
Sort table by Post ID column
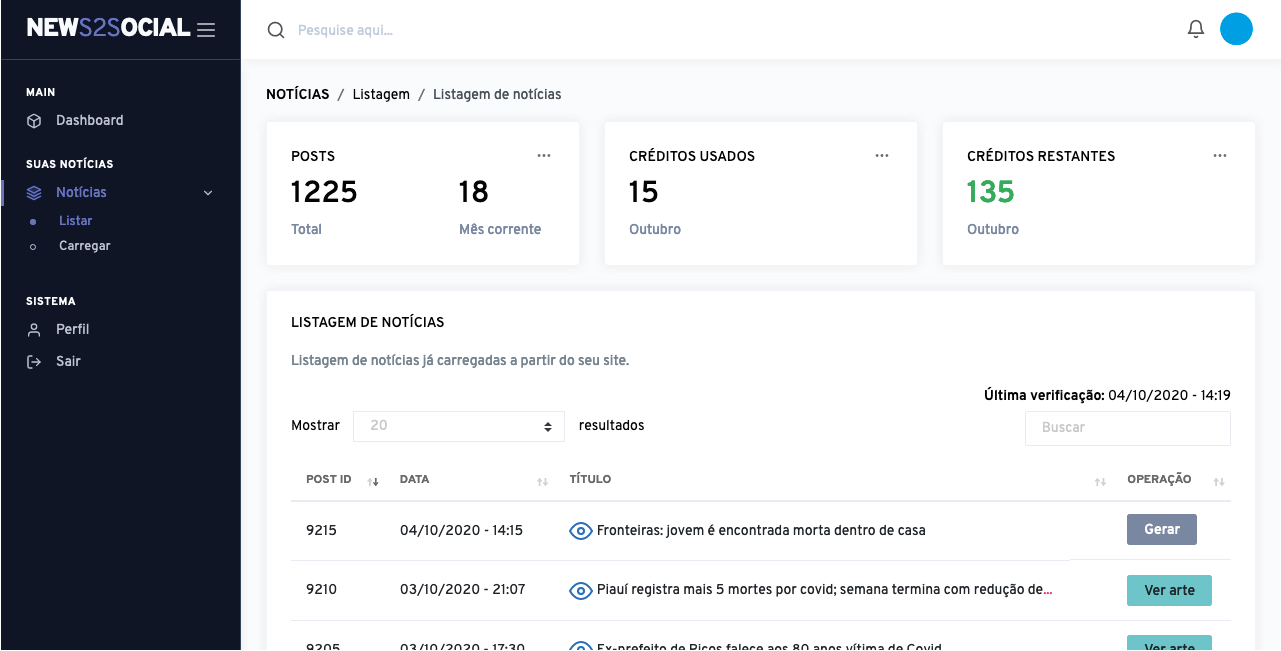pos(373,481)
